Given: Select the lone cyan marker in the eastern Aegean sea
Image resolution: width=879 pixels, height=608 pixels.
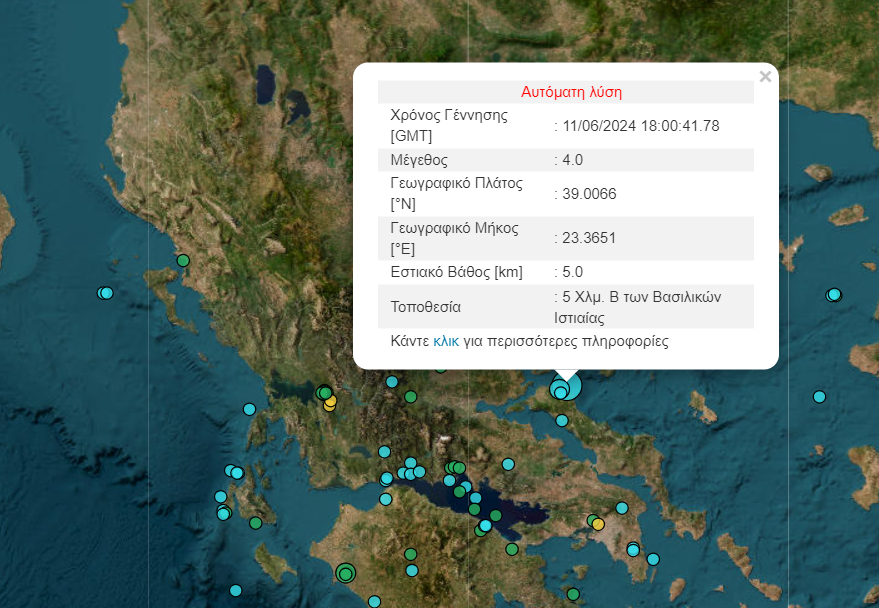Looking at the screenshot, I should (x=819, y=397).
